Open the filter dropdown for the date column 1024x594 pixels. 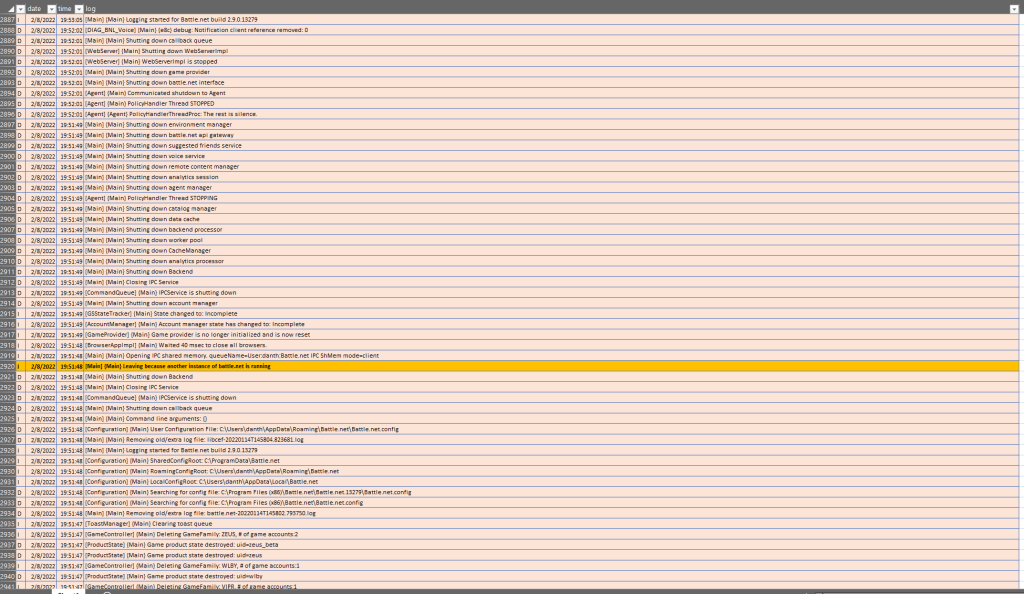pyautogui.click(x=51, y=8)
